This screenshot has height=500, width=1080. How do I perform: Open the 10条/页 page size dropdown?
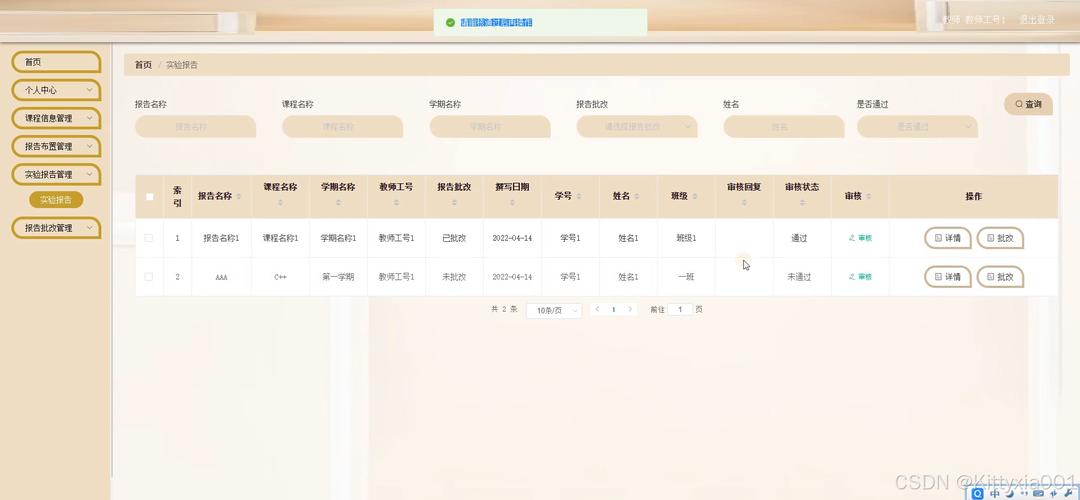coord(554,311)
